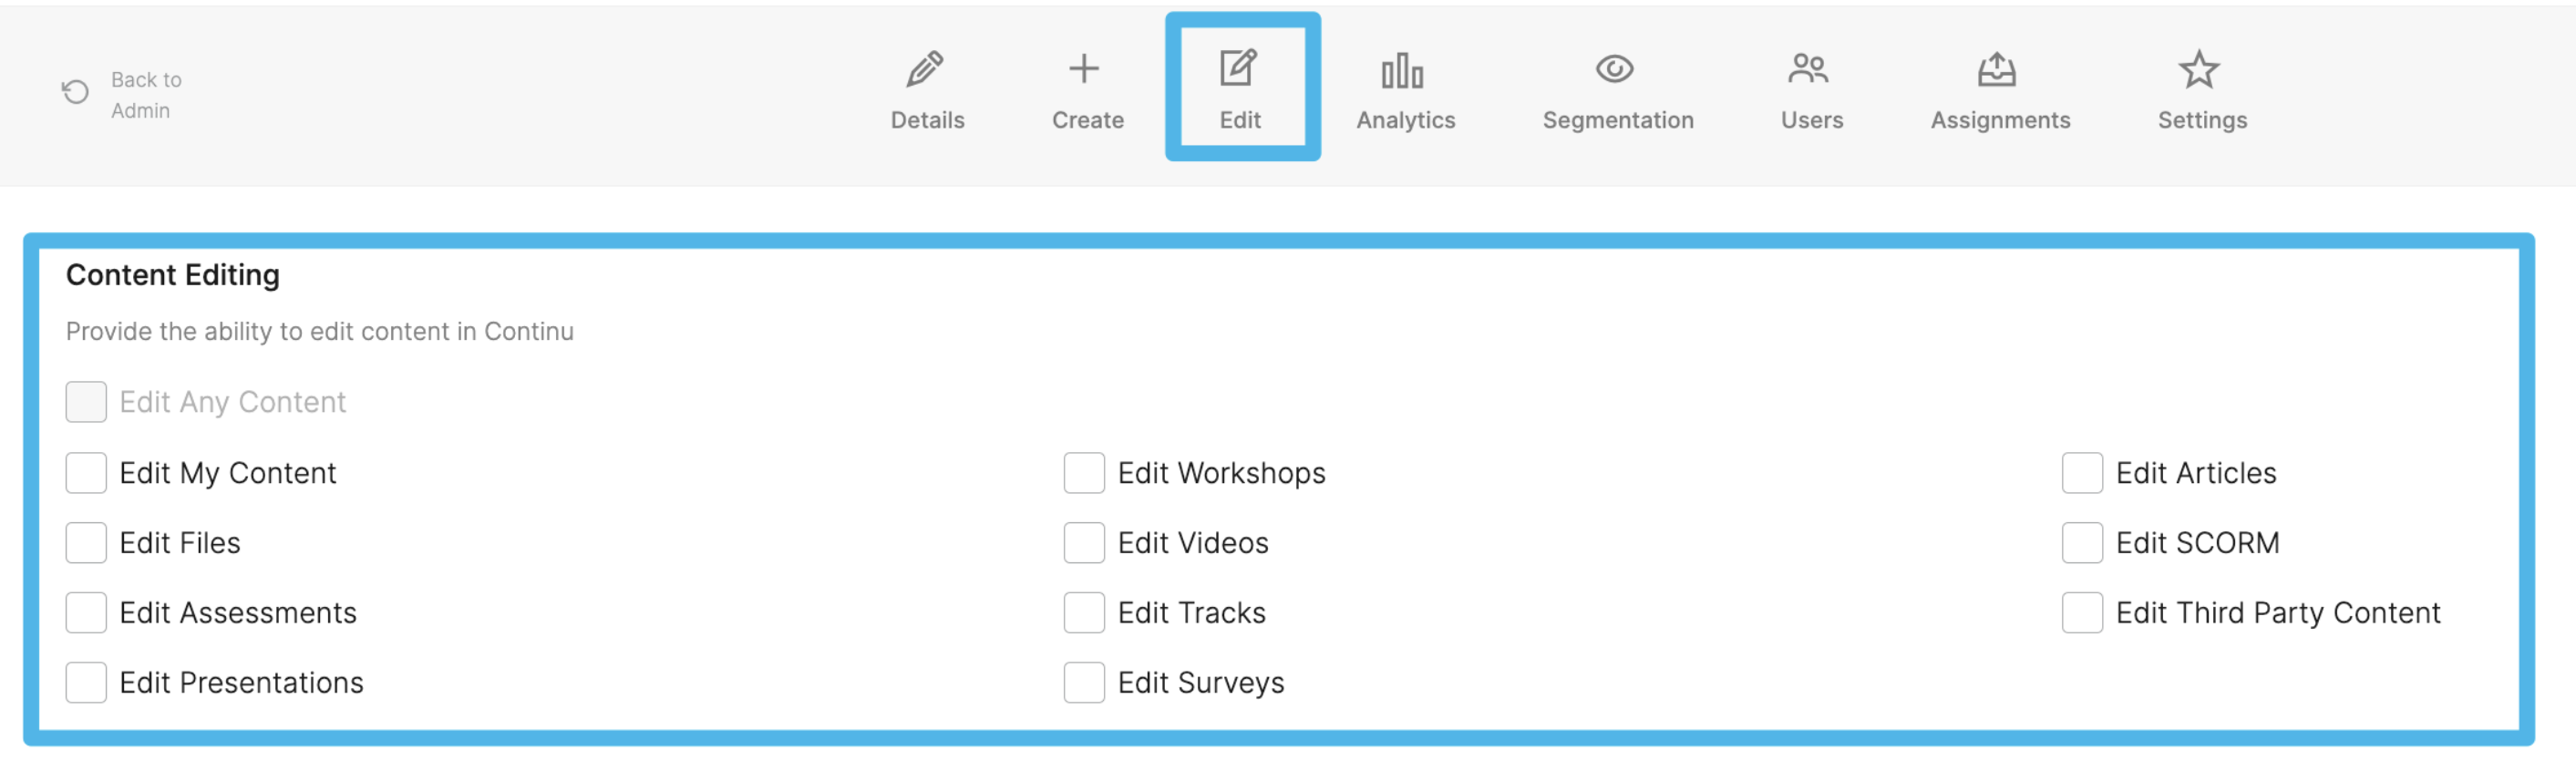Image resolution: width=2576 pixels, height=771 pixels.
Task: Select the Edit pencil-square icon
Action: tap(1238, 68)
